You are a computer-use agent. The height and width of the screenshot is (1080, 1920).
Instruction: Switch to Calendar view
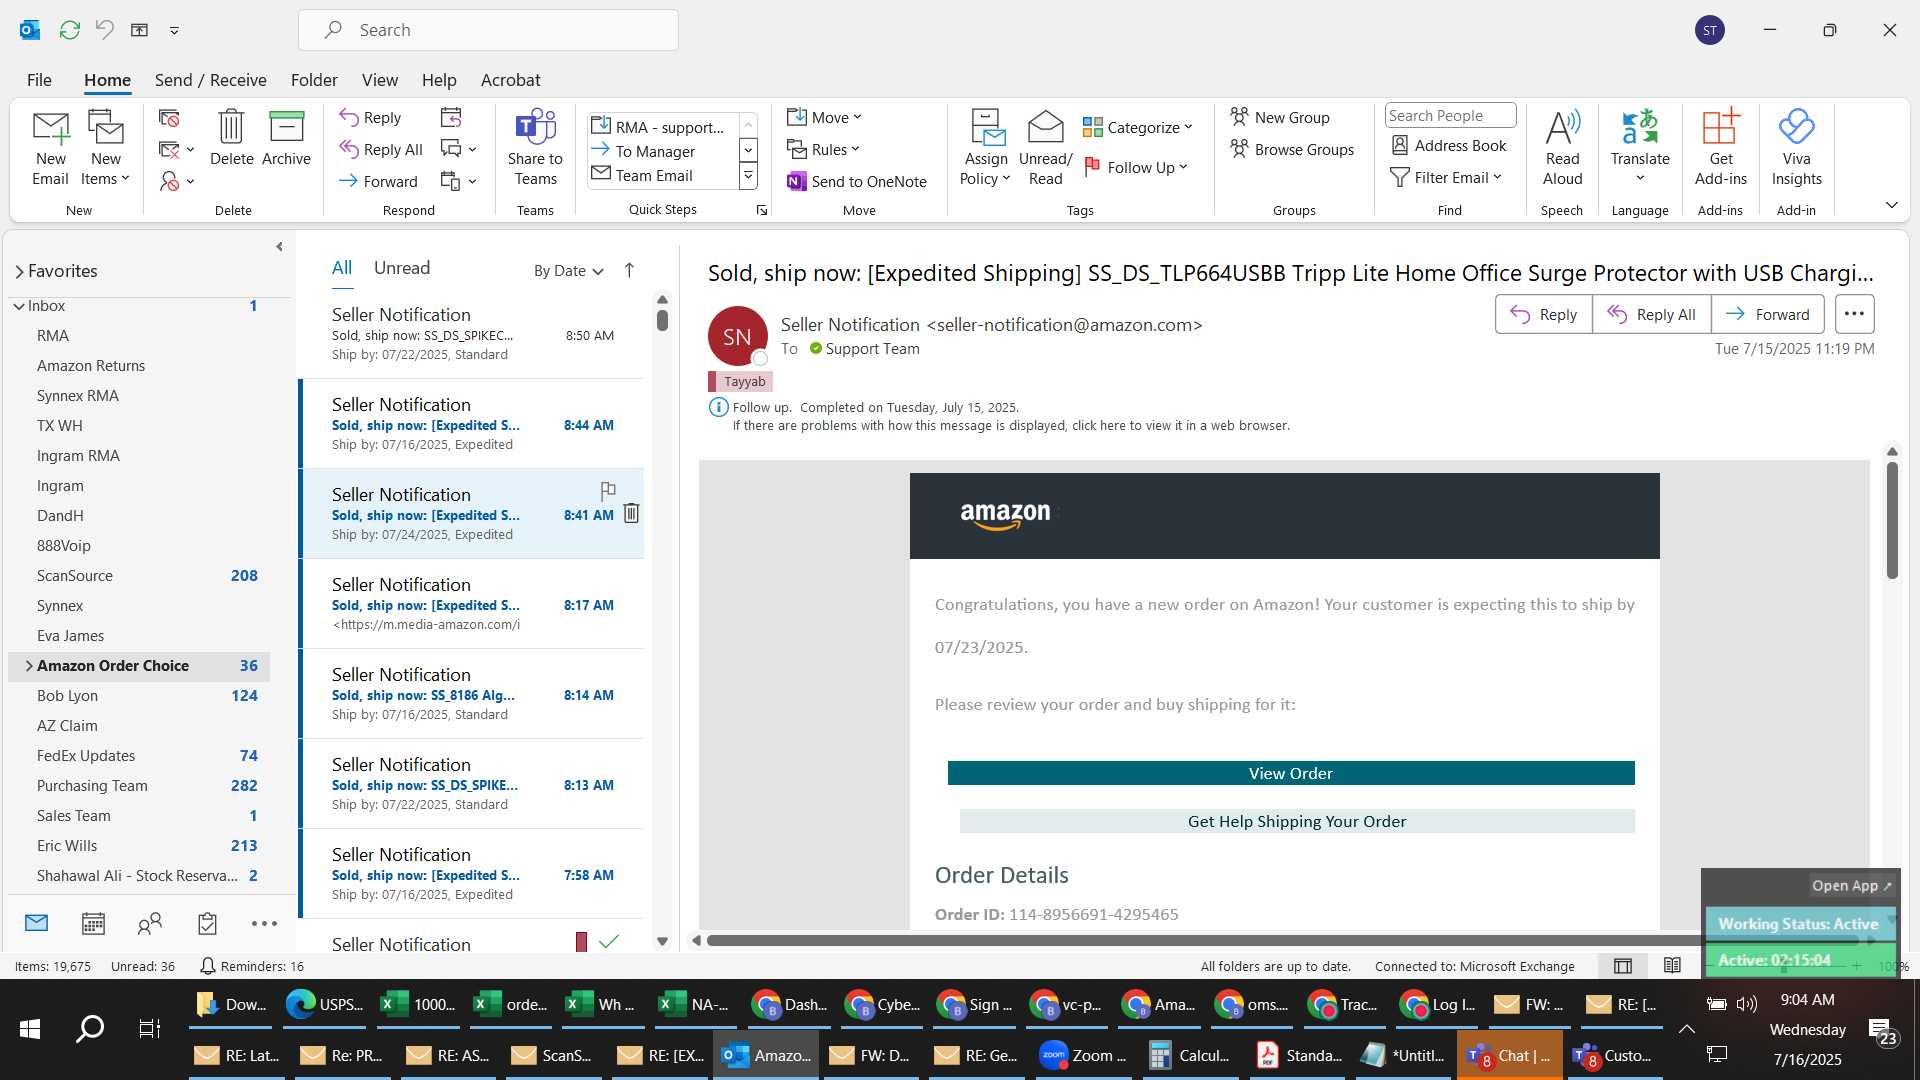(x=93, y=923)
